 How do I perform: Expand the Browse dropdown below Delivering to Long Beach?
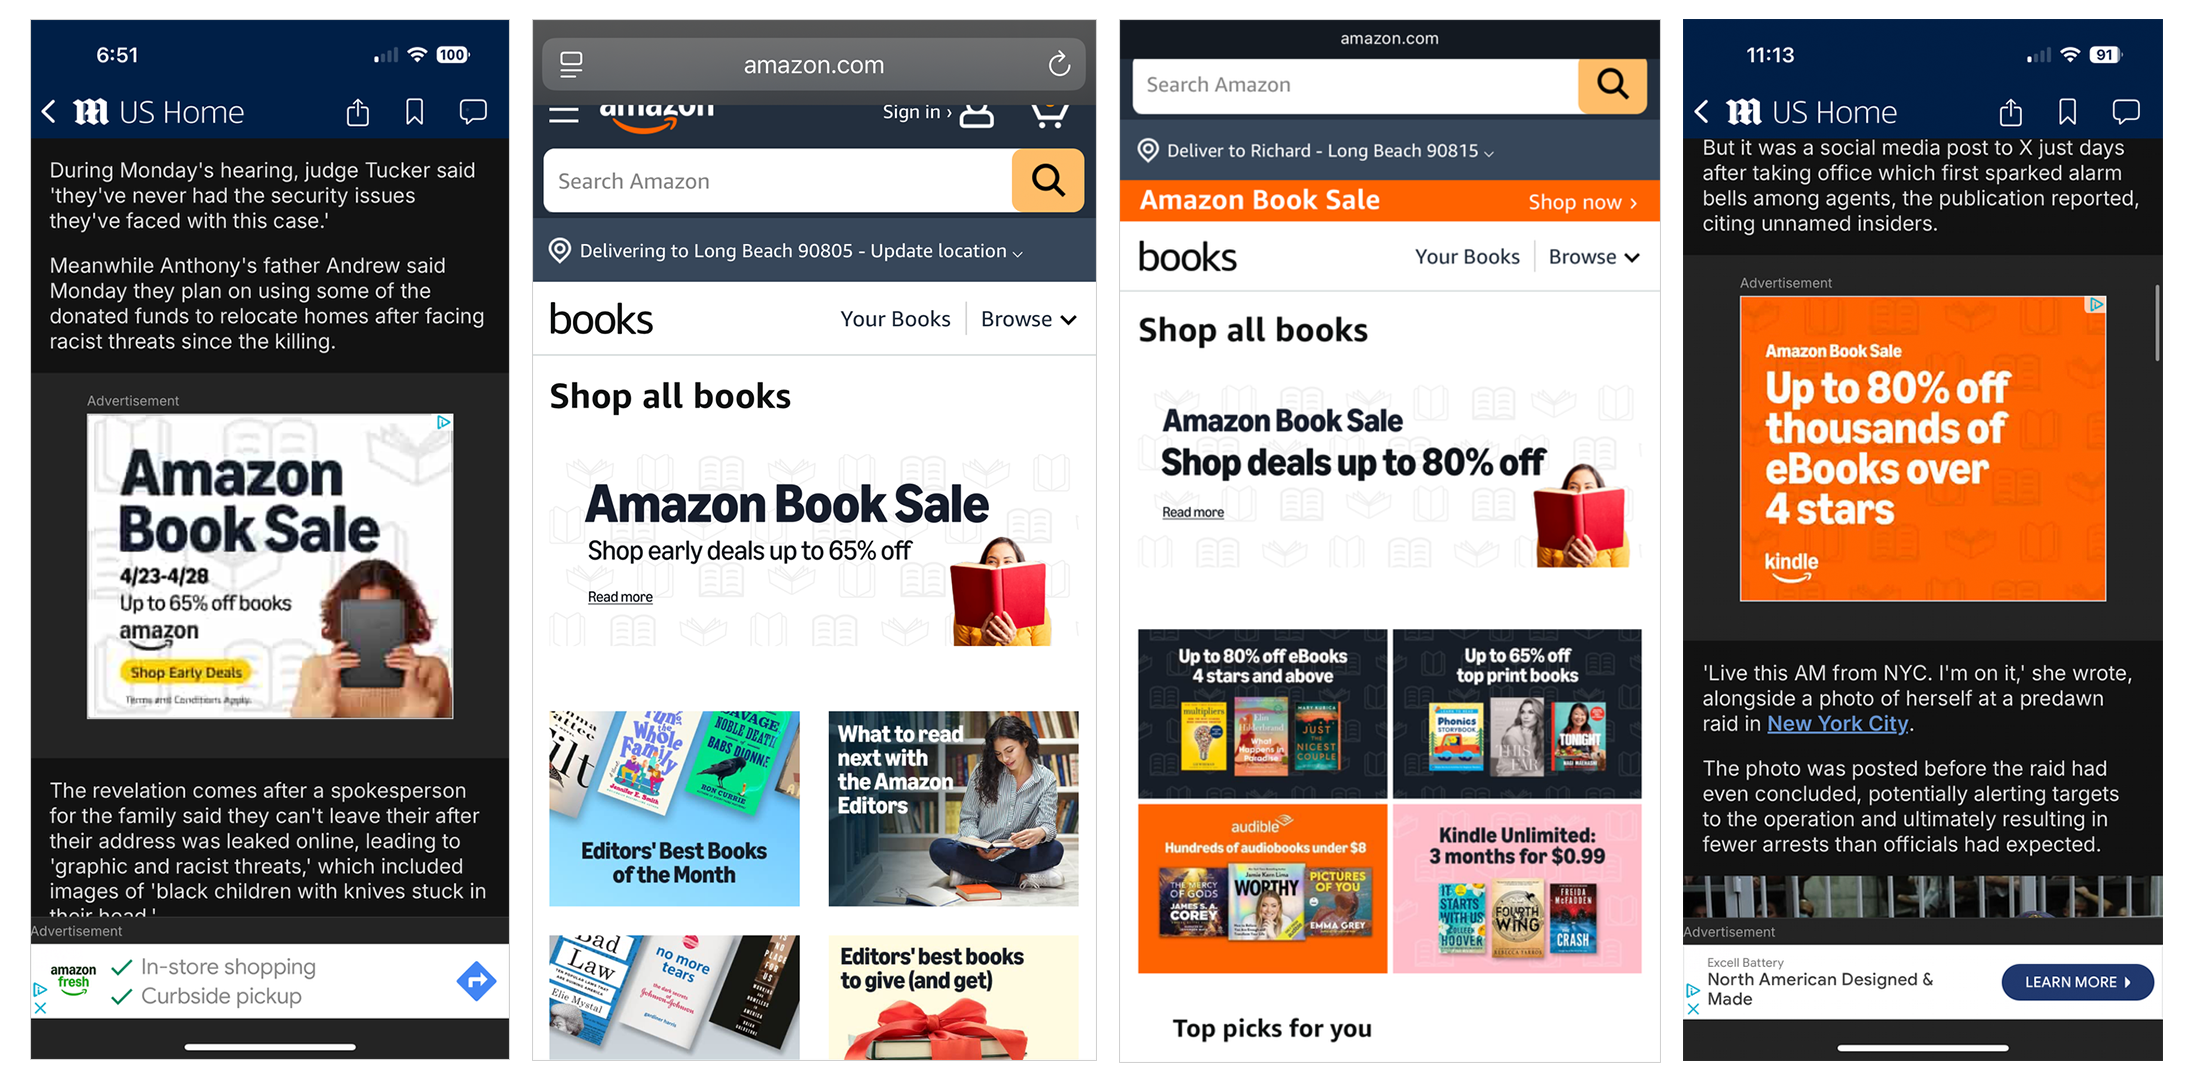click(1028, 319)
